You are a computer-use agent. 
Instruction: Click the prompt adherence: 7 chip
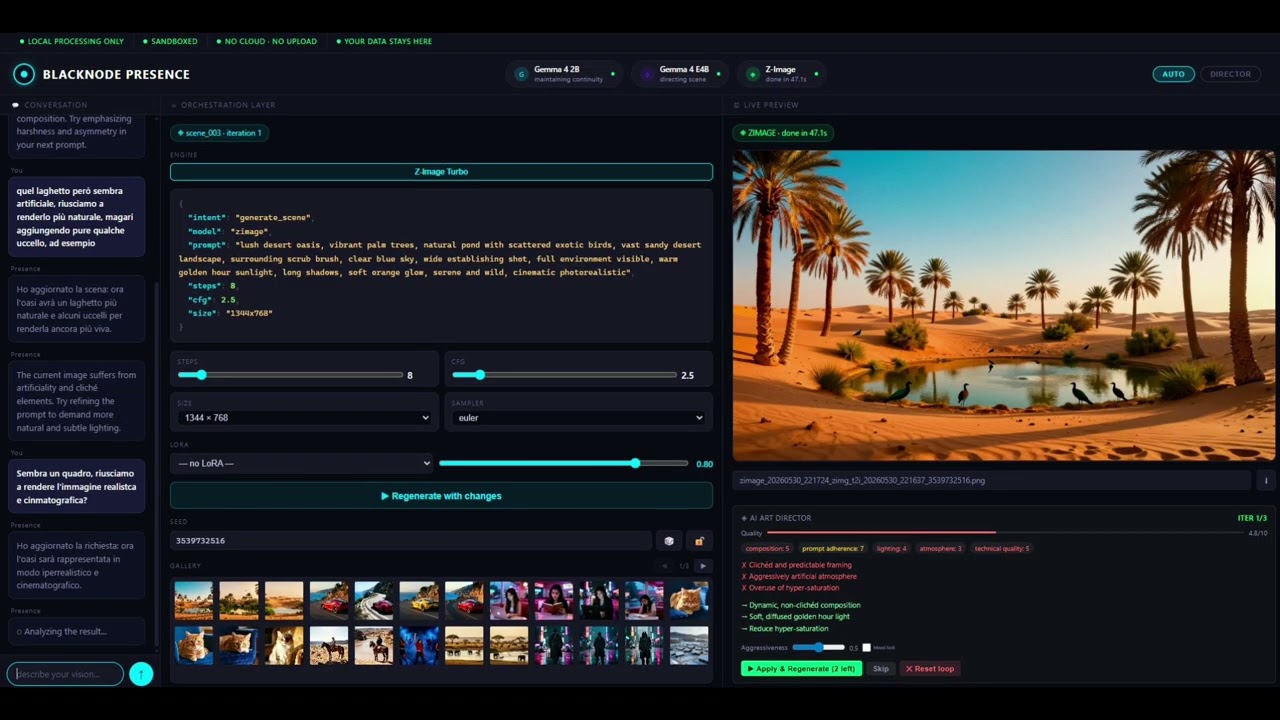point(833,549)
